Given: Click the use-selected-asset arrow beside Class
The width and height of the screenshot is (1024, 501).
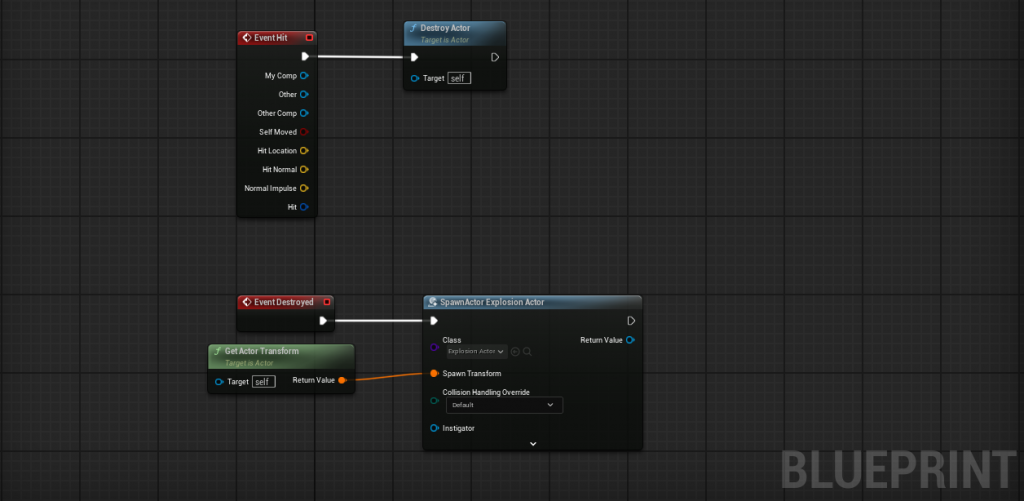Looking at the screenshot, I should coord(515,351).
